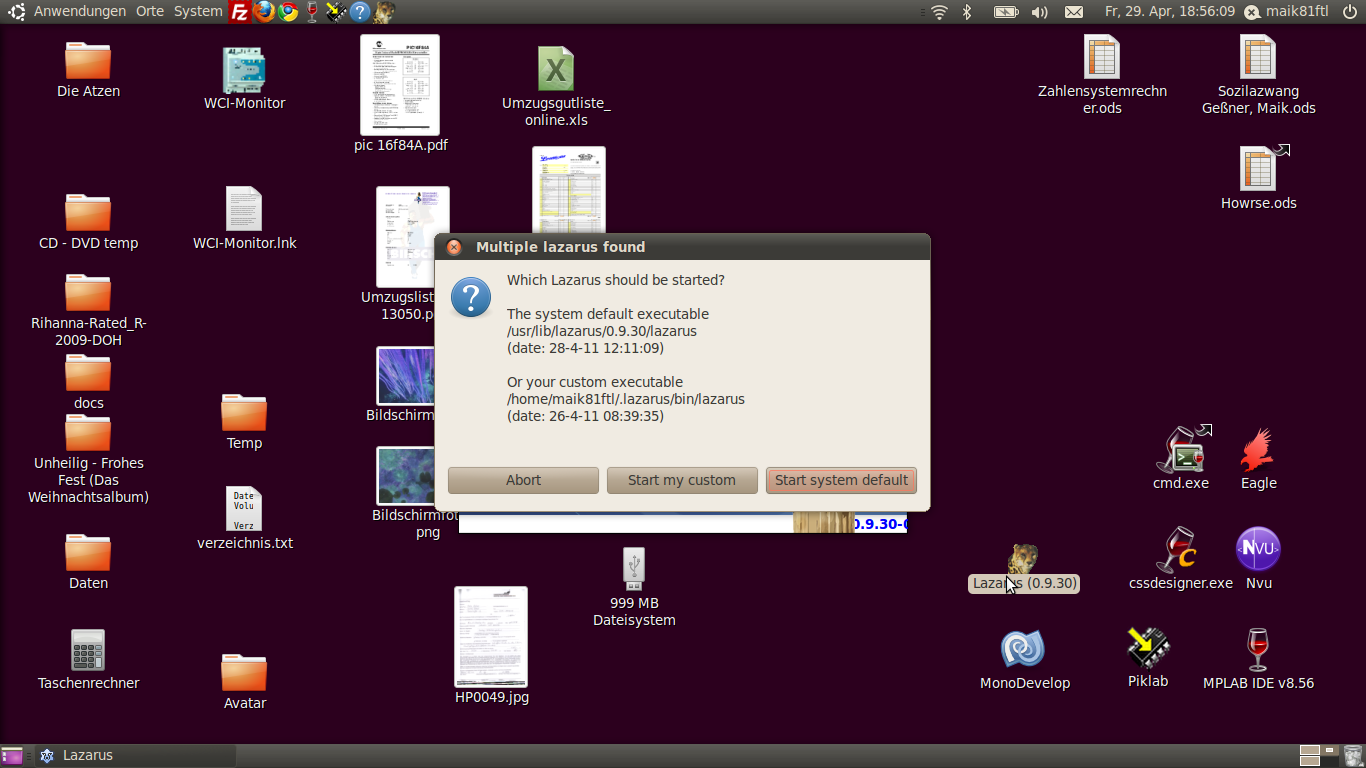Launch FileZilla from the top panel
Screen dimensions: 1366x768
point(240,12)
